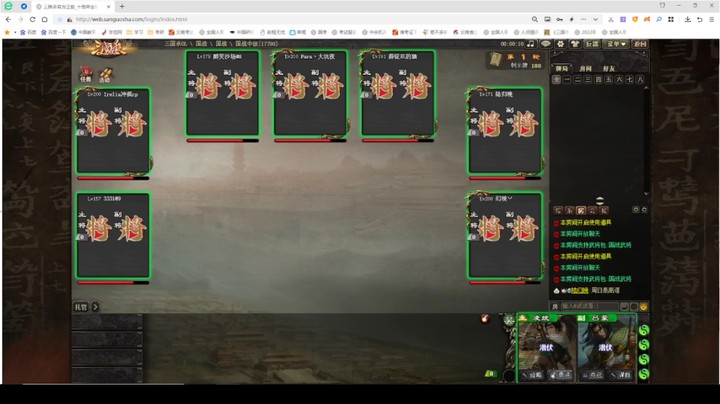Expand the 菜单 menu dropdown
This screenshot has width=720, height=404.
pos(617,44)
